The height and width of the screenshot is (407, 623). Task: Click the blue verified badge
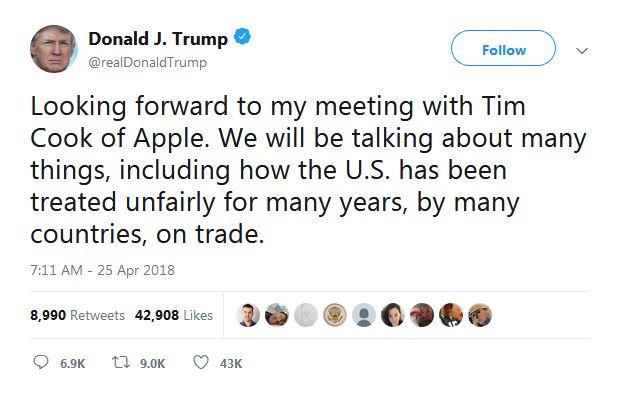pyautogui.click(x=241, y=38)
